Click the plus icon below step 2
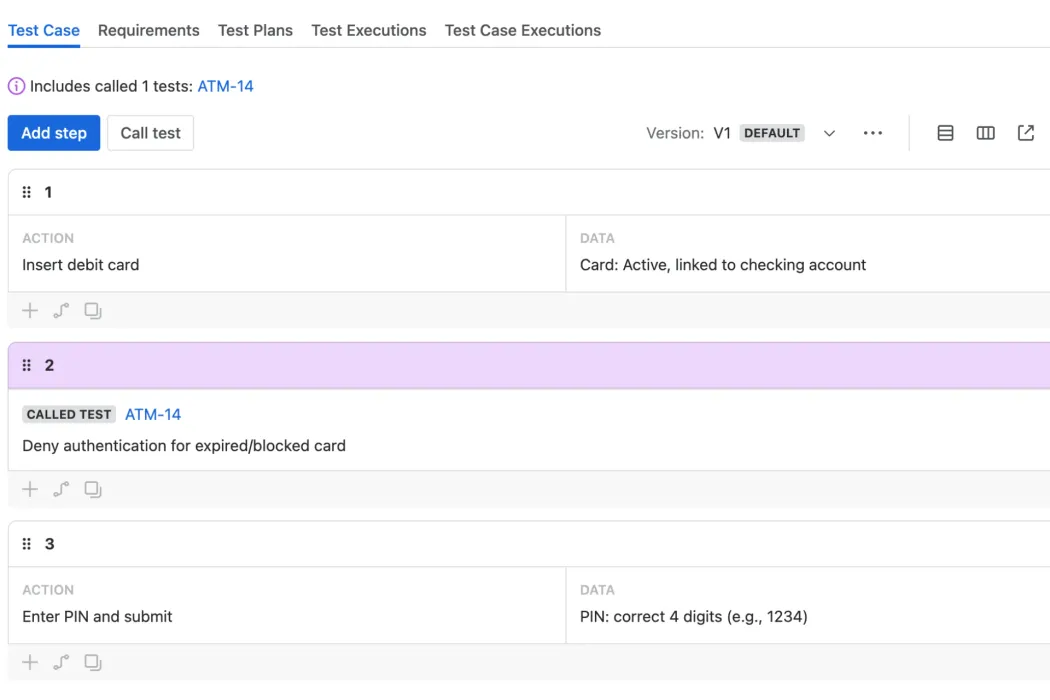This screenshot has height=700, width=1050. [x=30, y=489]
